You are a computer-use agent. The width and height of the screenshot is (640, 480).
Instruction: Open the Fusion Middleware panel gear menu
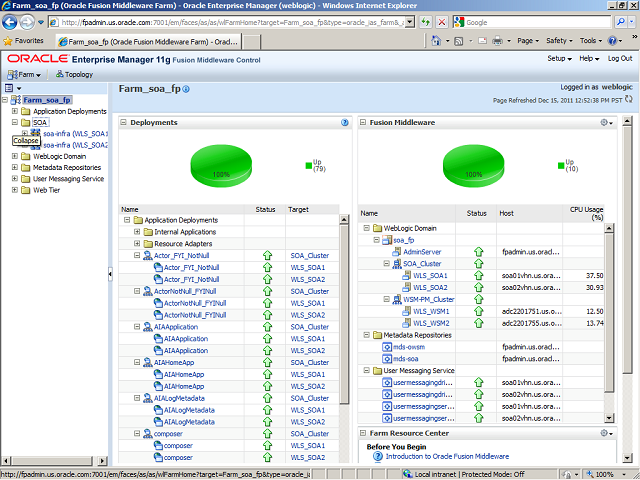click(x=606, y=123)
